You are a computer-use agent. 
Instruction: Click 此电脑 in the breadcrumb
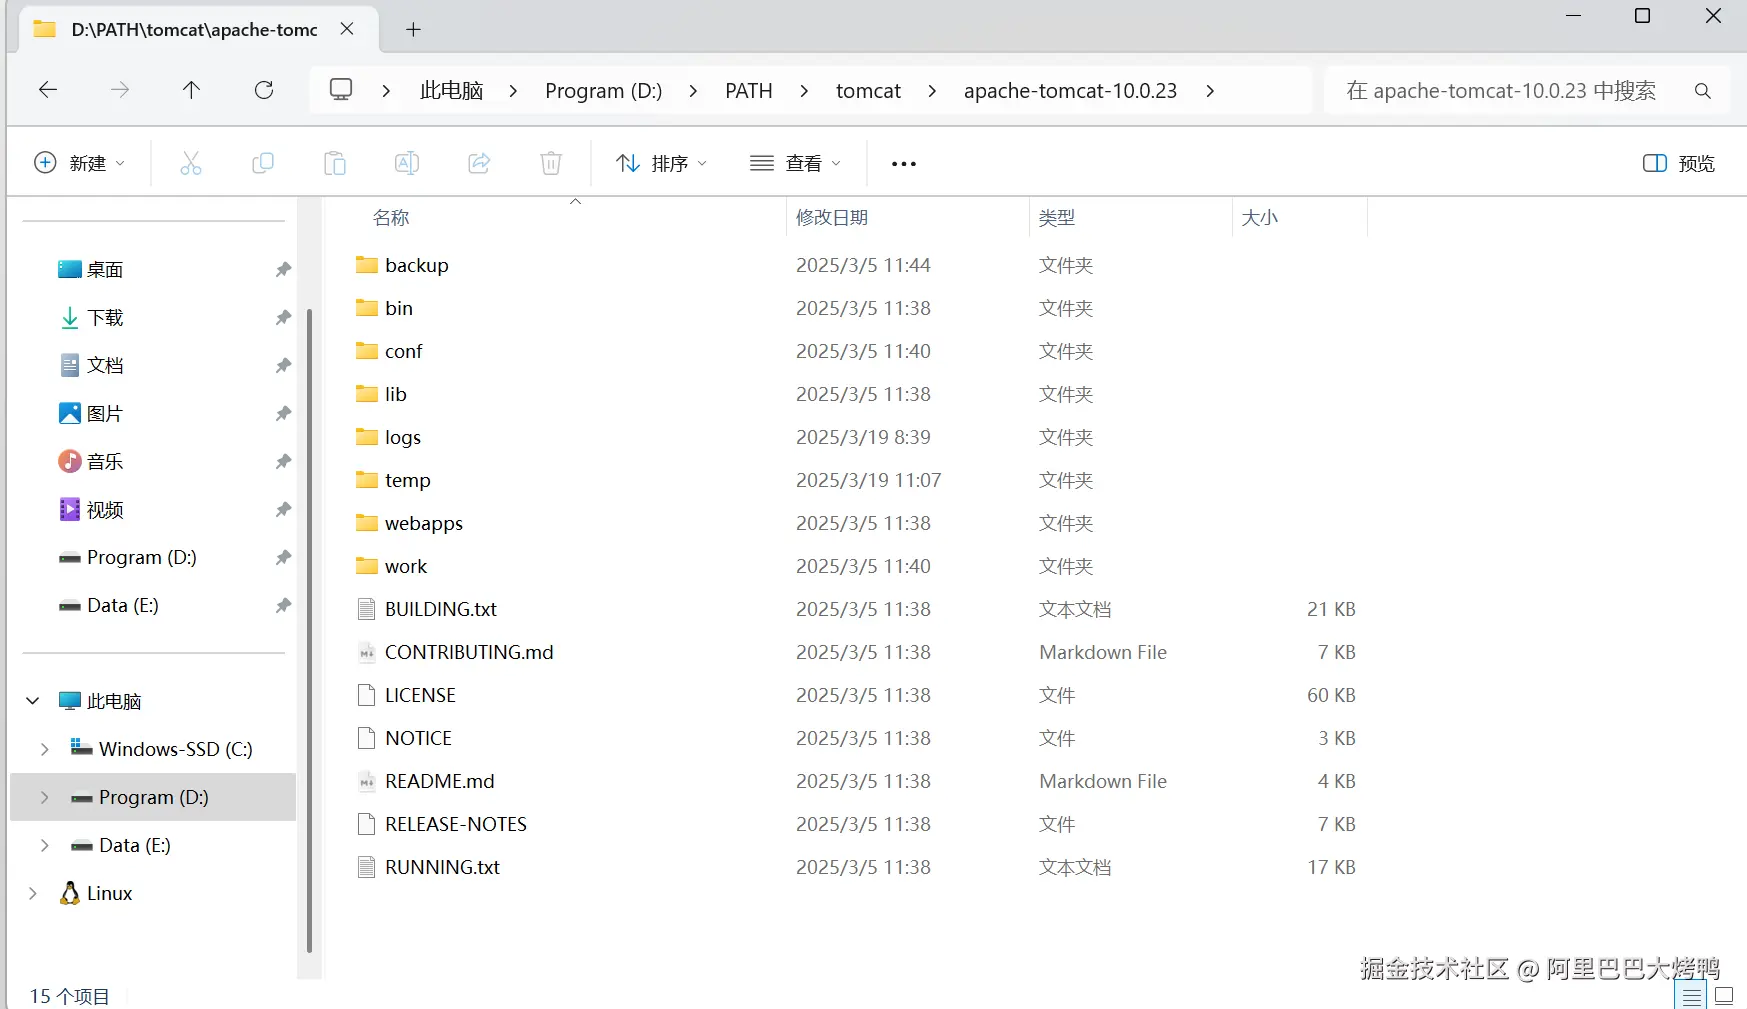point(452,91)
